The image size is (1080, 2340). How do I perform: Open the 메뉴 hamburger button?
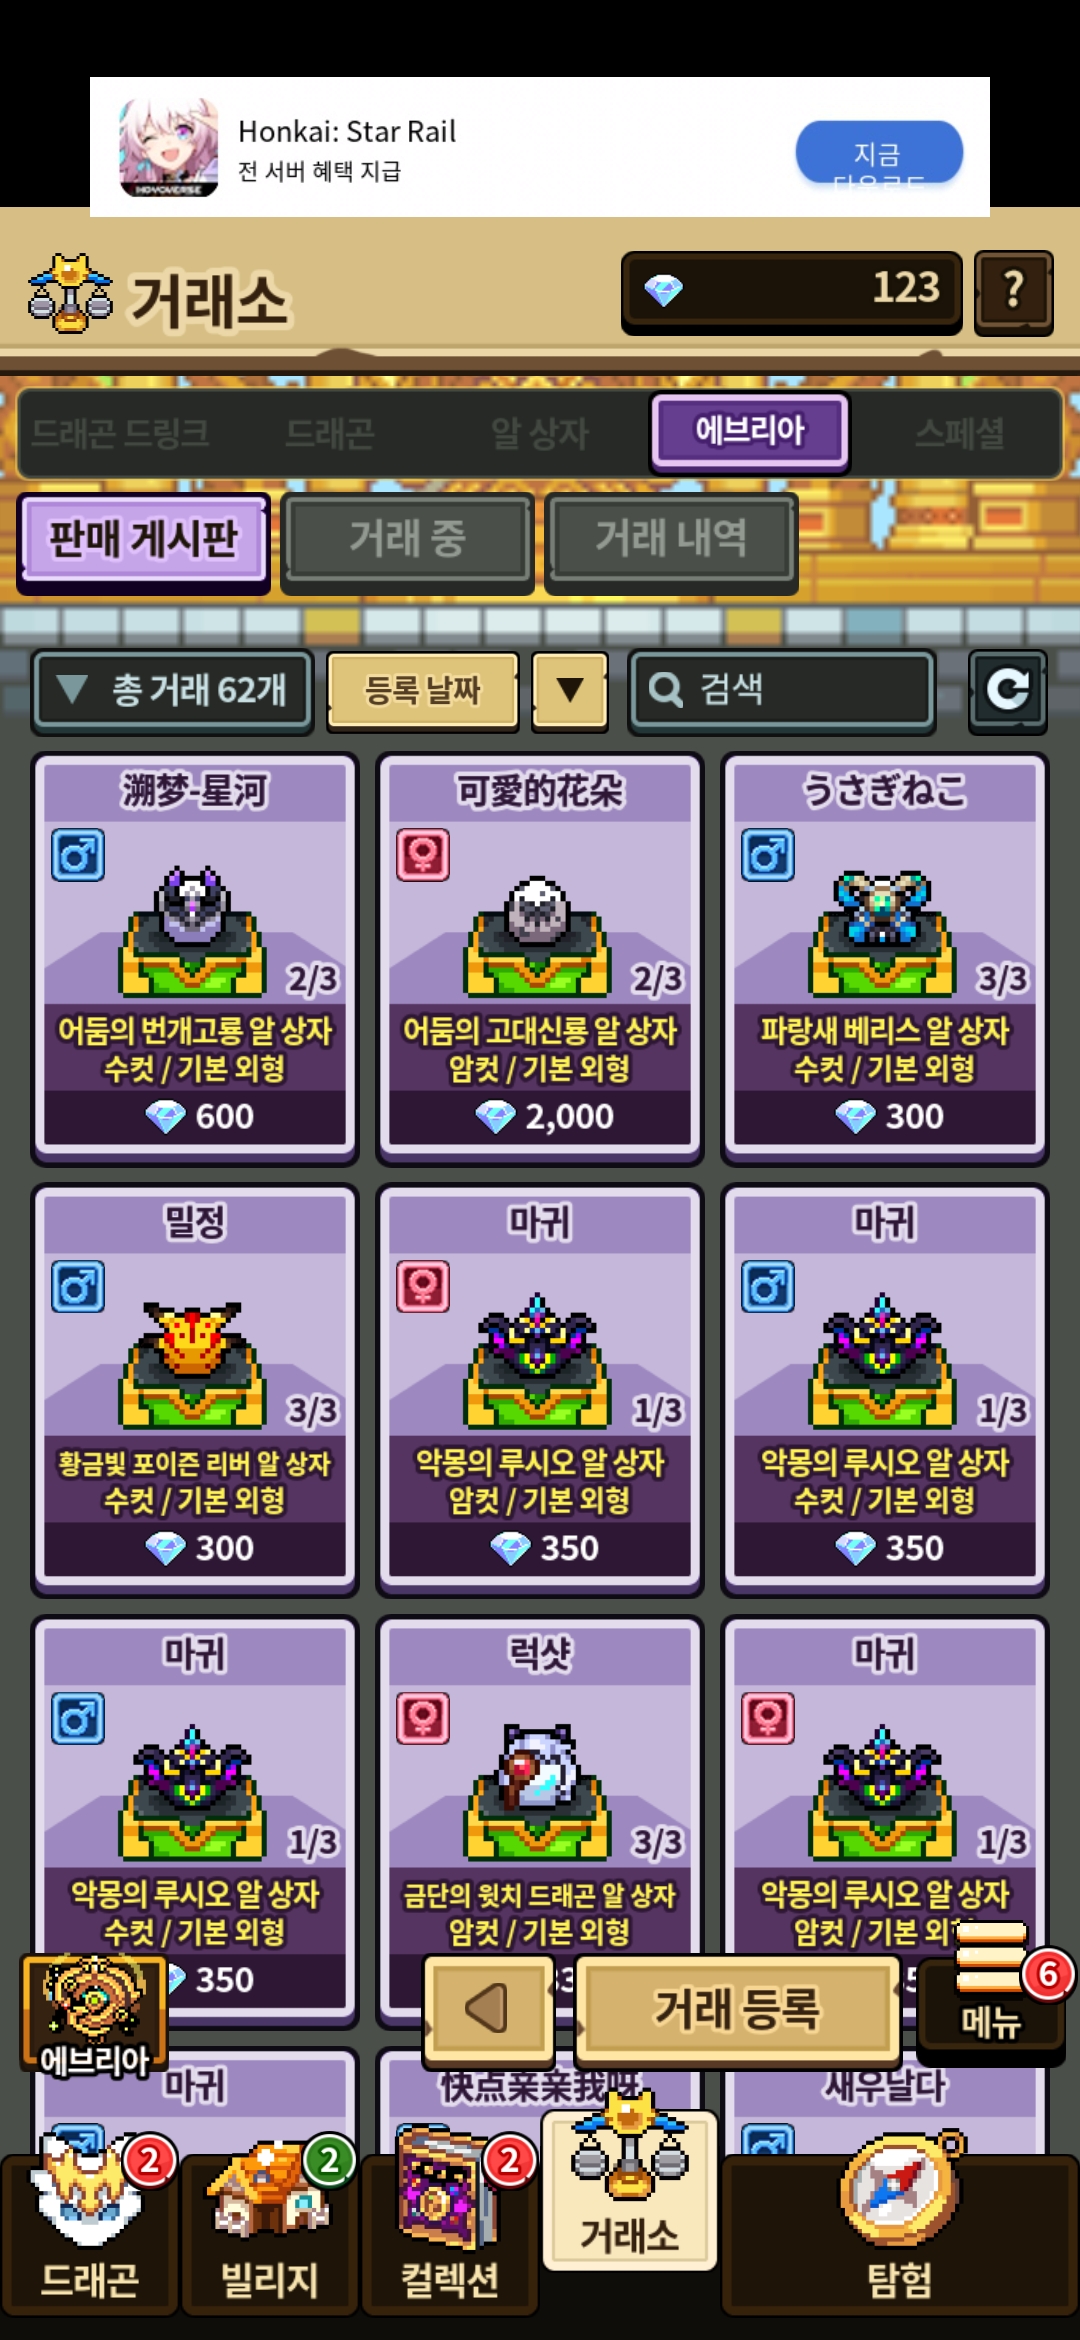[x=990, y=1988]
